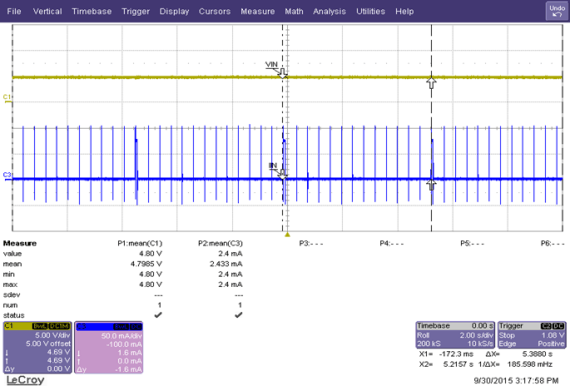
Task: Open the File menu
Action: 14,11
